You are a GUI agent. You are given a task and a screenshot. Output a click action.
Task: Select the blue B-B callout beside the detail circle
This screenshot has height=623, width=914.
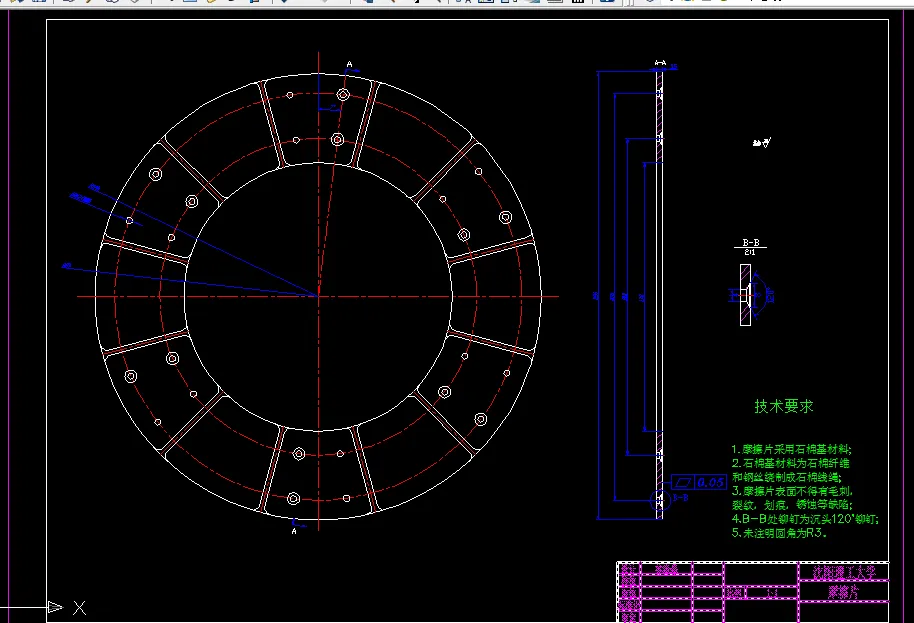680,498
